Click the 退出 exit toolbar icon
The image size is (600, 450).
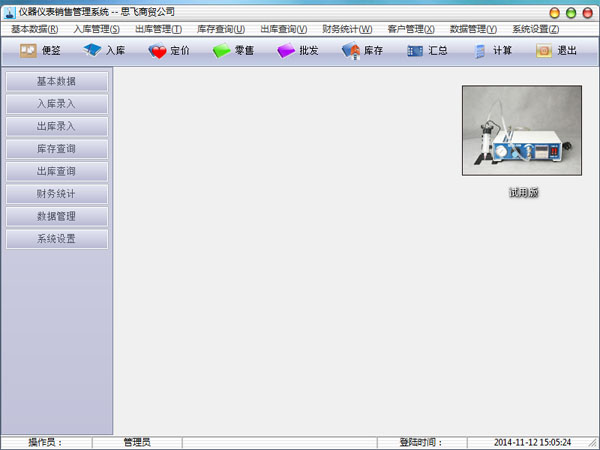[544, 50]
